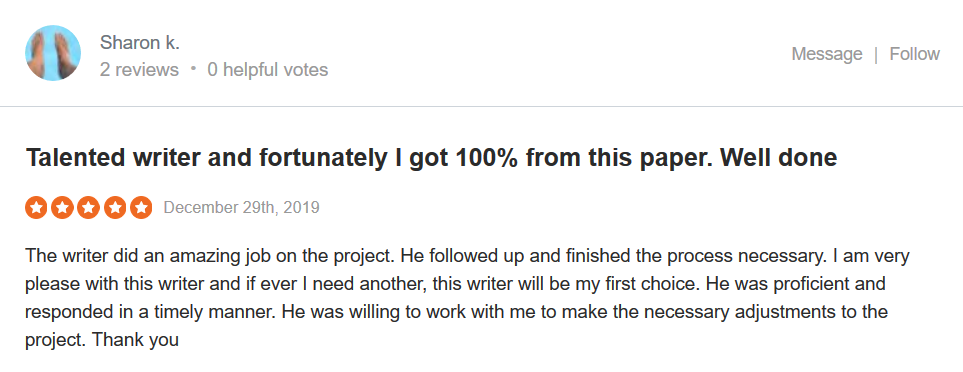Open the 'Talented writer' review title
Viewport: 963px width, 372px height.
[x=431, y=158]
